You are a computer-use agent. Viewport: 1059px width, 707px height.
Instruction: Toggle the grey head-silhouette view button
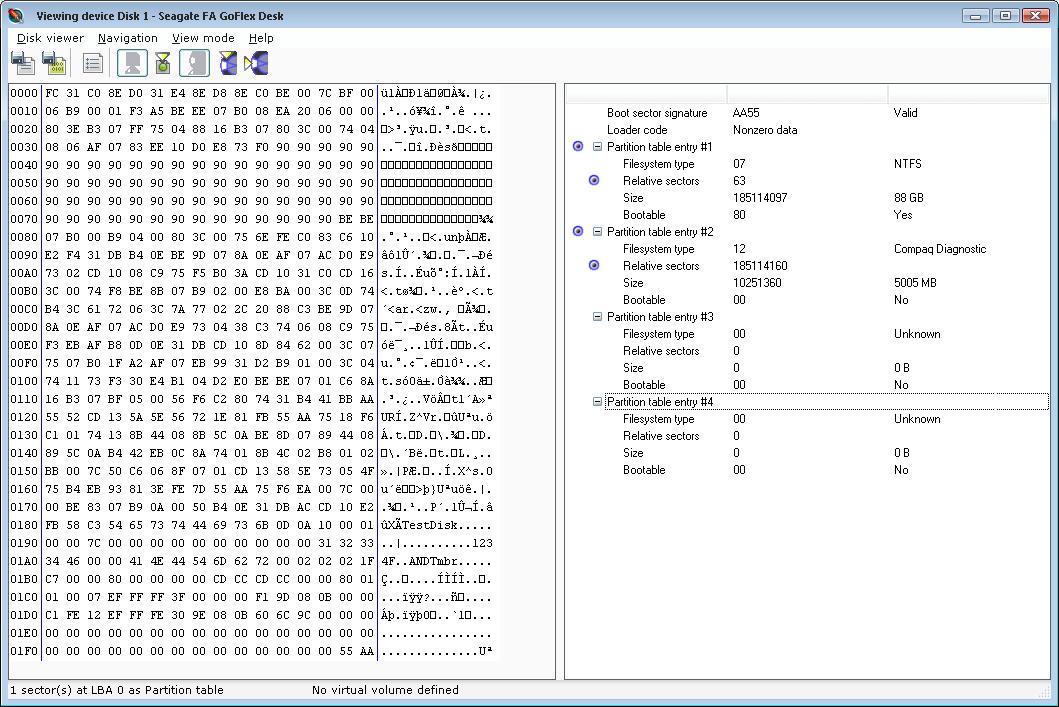pos(195,63)
